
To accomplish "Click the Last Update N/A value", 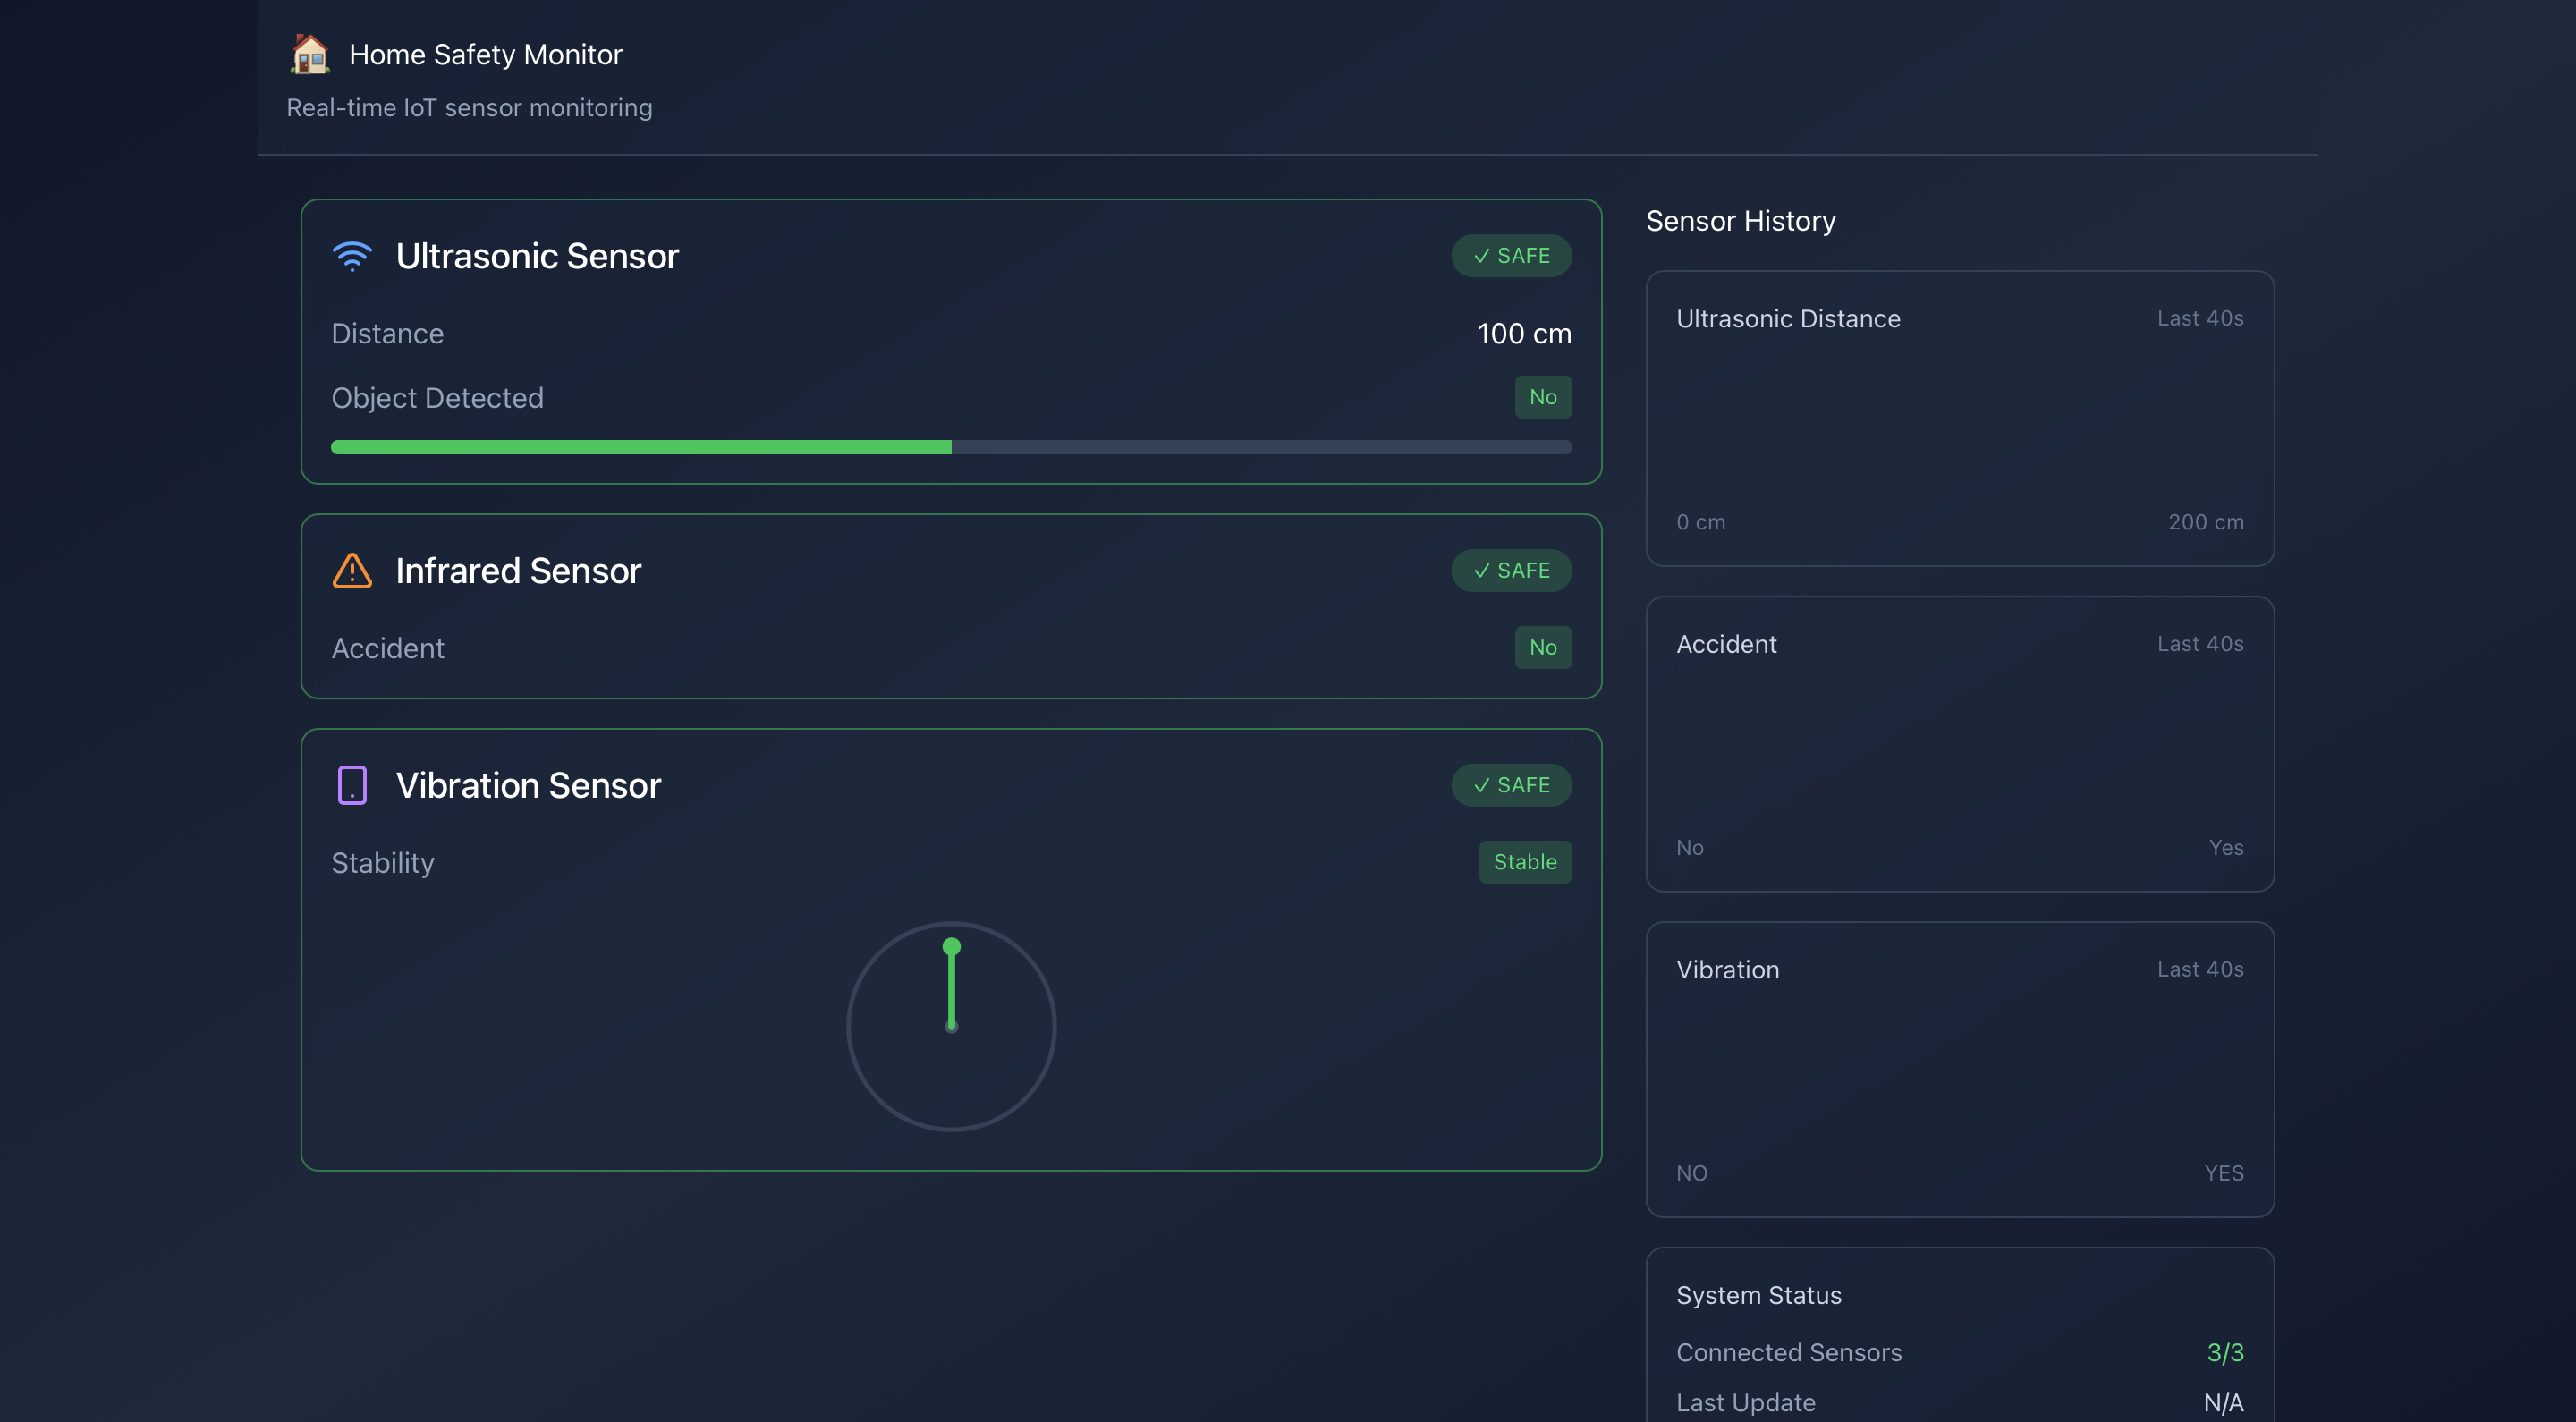I will 2222,1402.
